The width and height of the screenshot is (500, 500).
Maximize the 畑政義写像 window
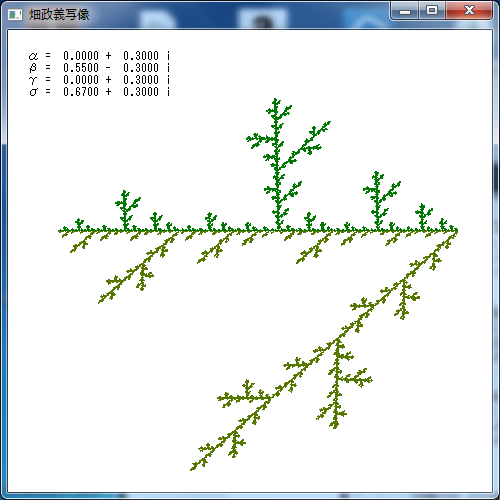point(432,11)
